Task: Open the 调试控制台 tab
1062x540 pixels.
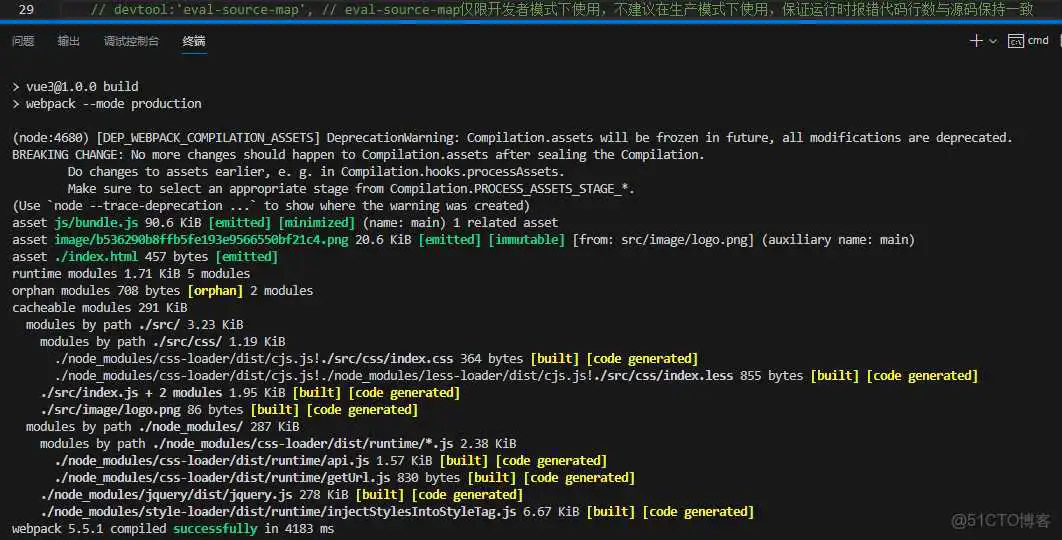Action: click(131, 41)
